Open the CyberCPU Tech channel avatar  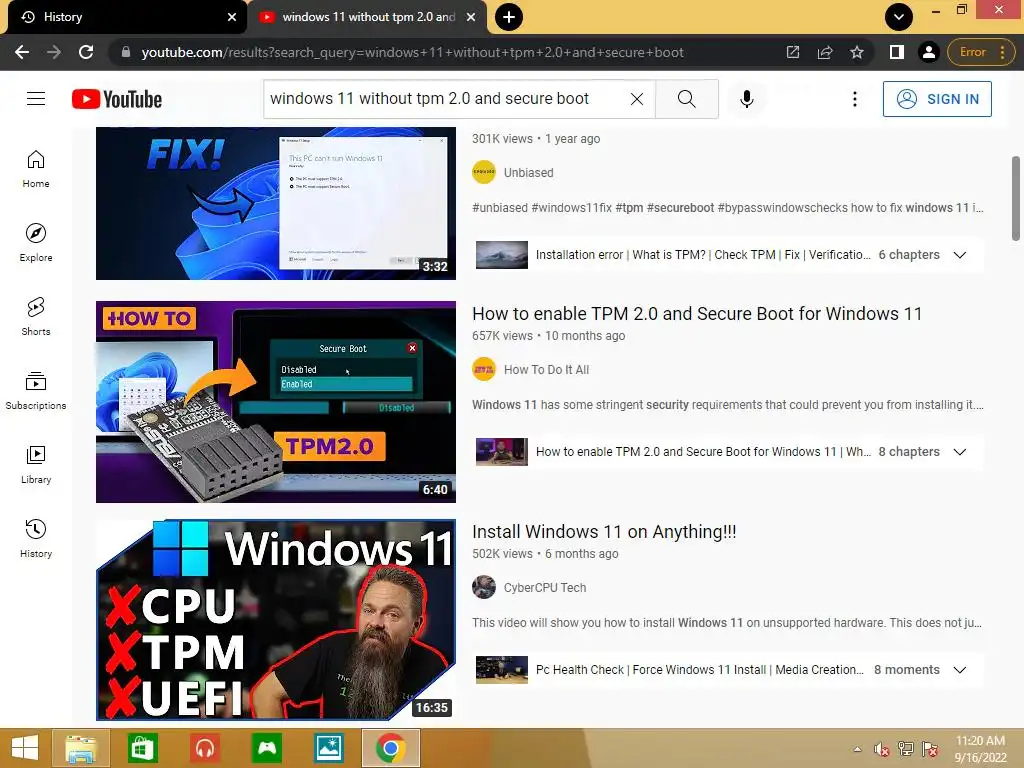[x=484, y=587]
